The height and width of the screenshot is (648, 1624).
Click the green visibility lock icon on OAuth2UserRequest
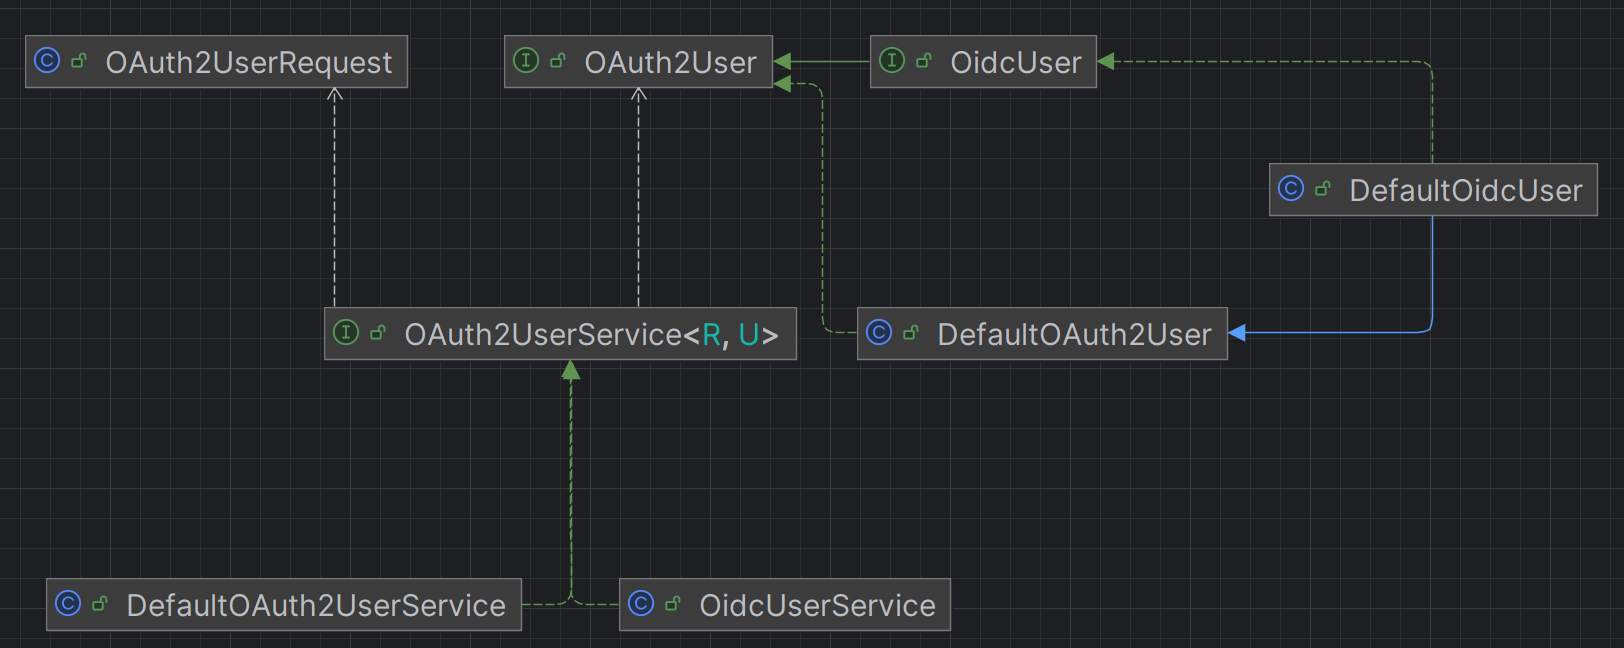[79, 61]
